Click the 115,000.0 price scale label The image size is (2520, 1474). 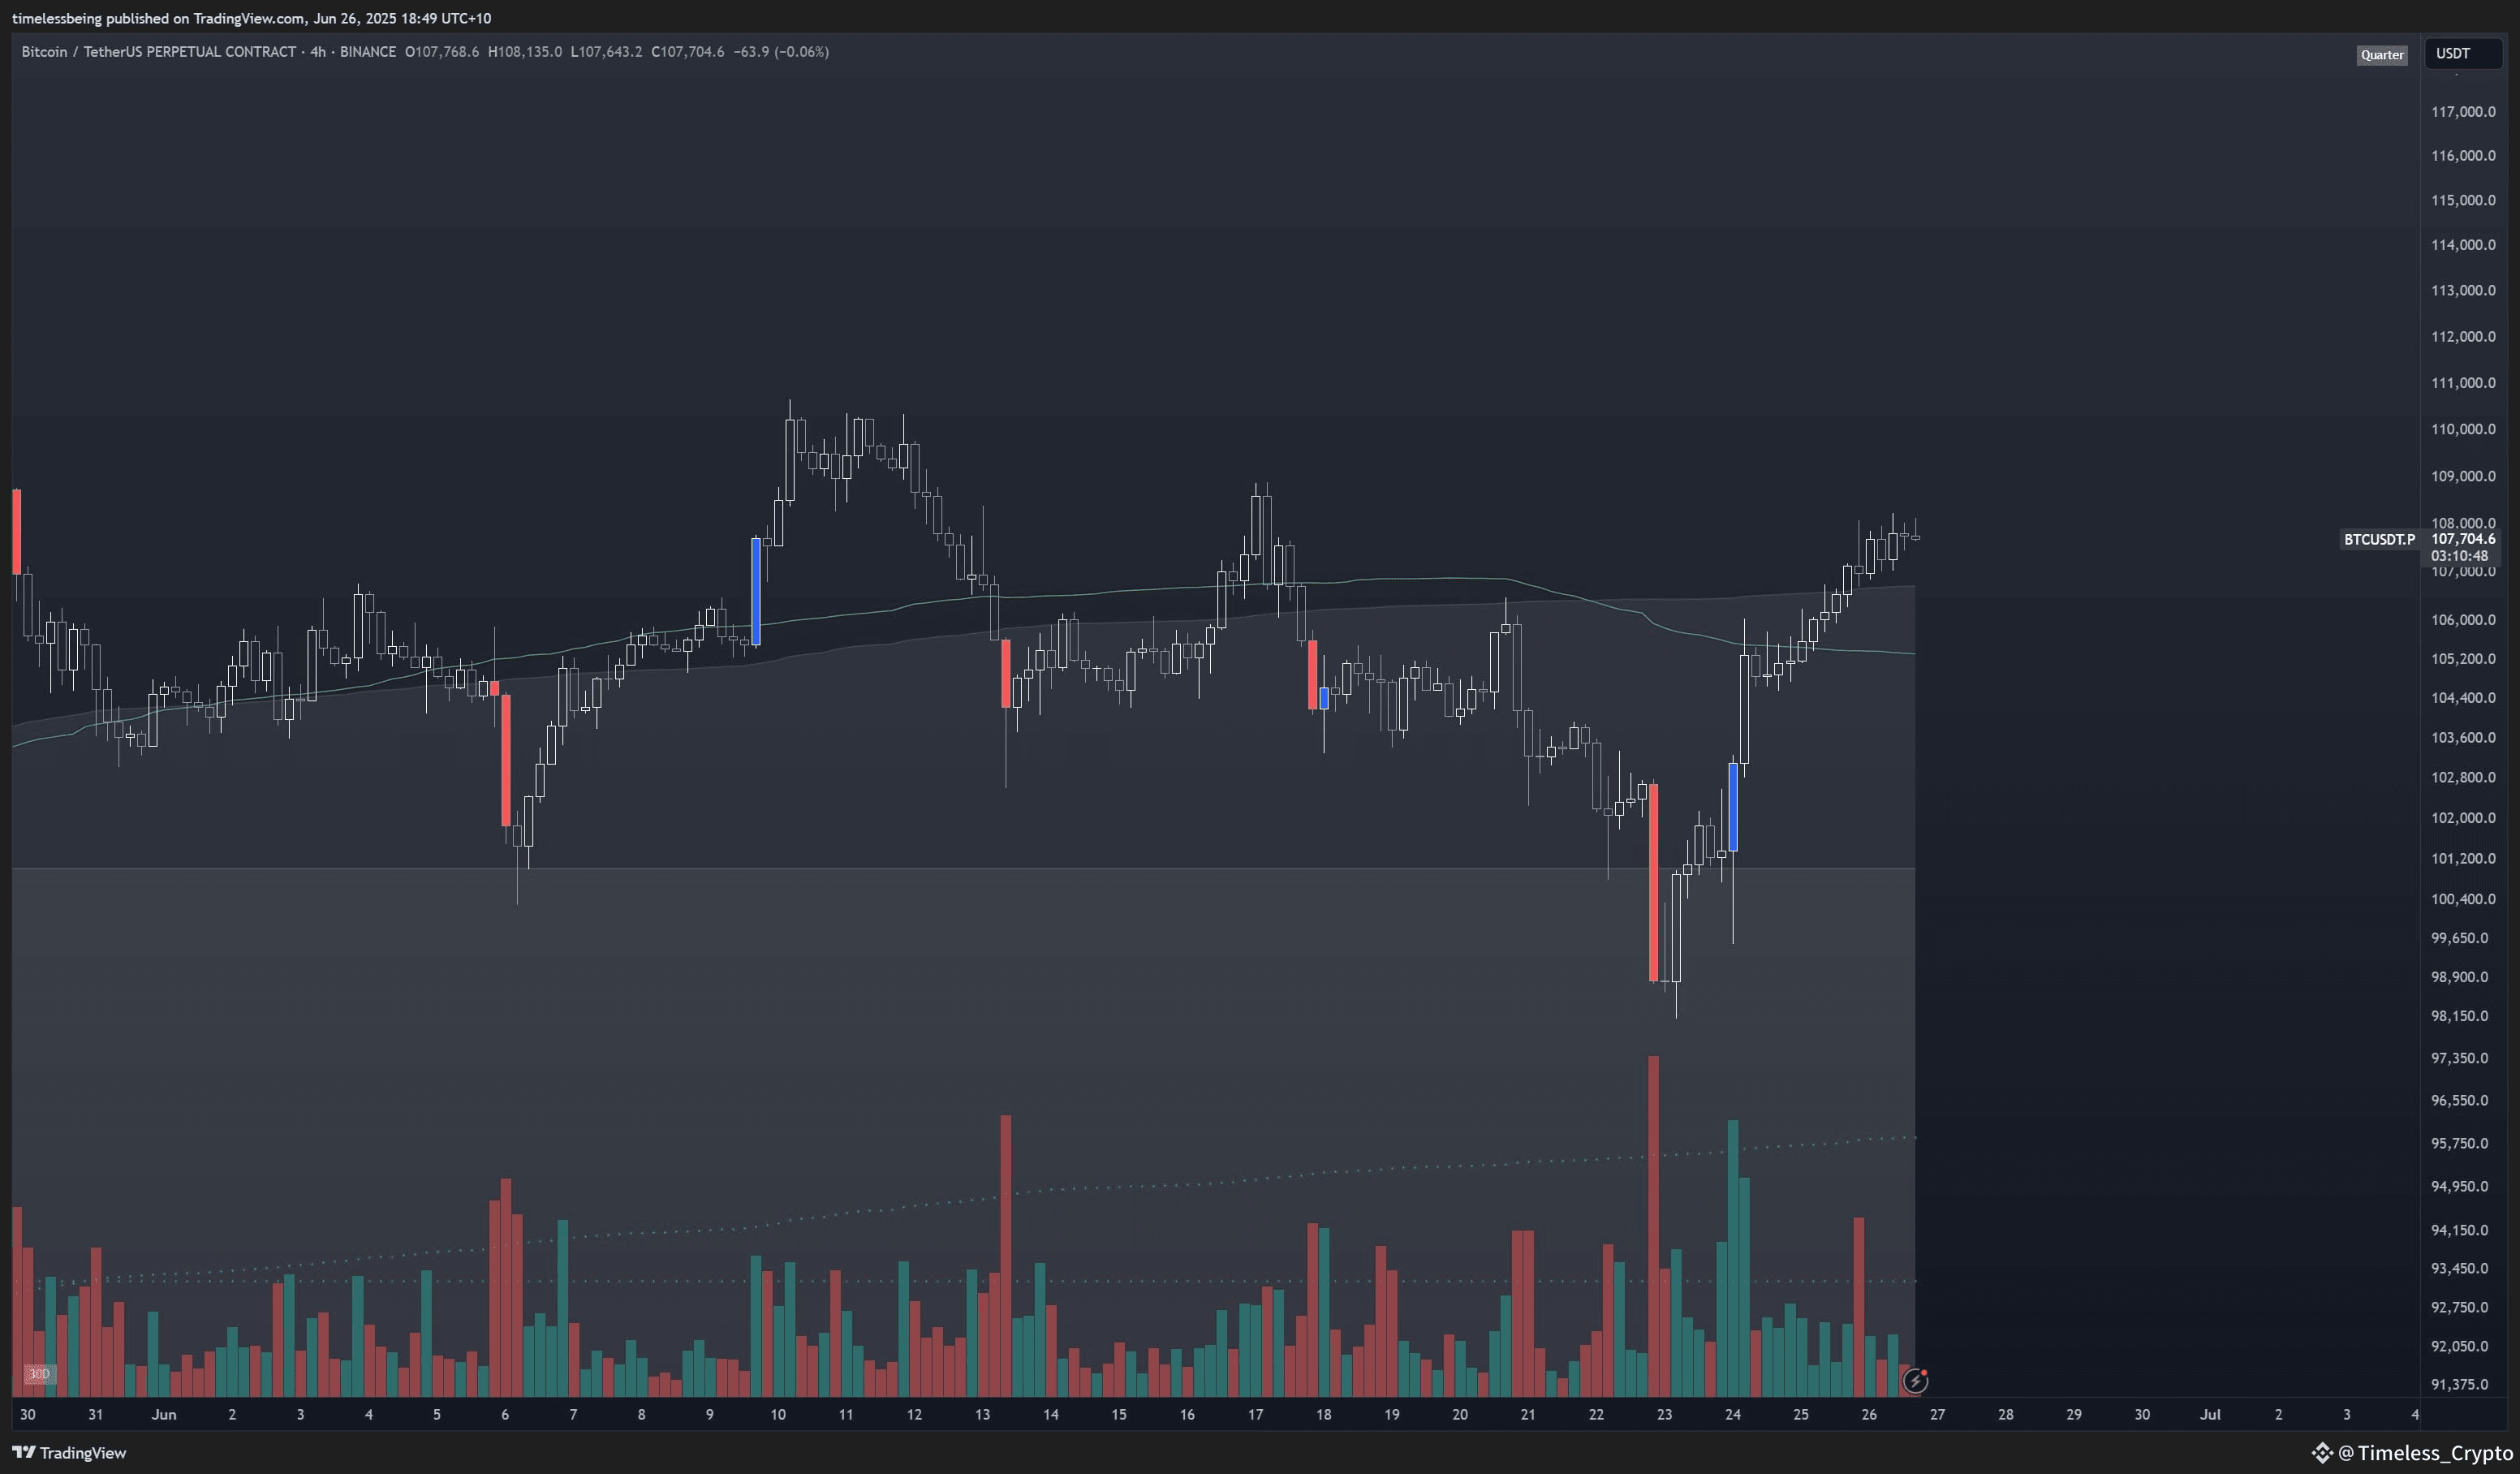coord(2463,200)
